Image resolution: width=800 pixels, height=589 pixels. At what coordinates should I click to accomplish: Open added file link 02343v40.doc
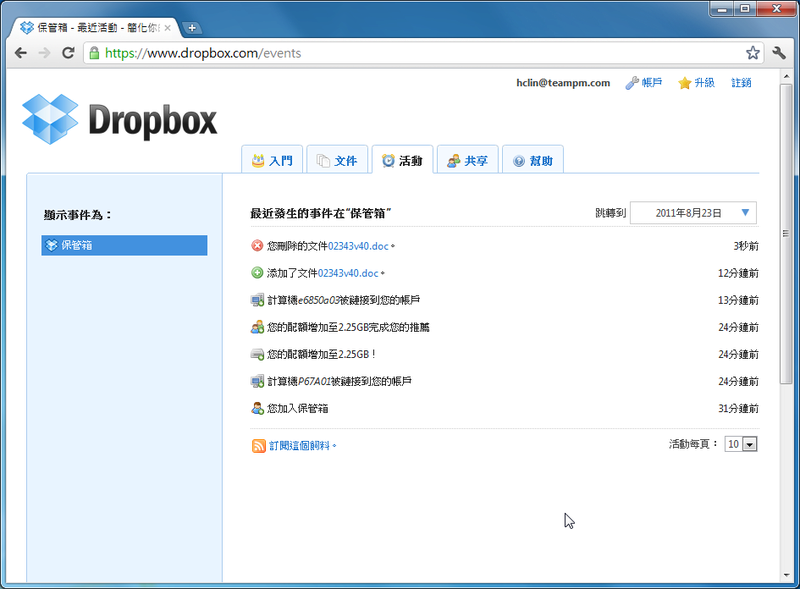coord(348,273)
